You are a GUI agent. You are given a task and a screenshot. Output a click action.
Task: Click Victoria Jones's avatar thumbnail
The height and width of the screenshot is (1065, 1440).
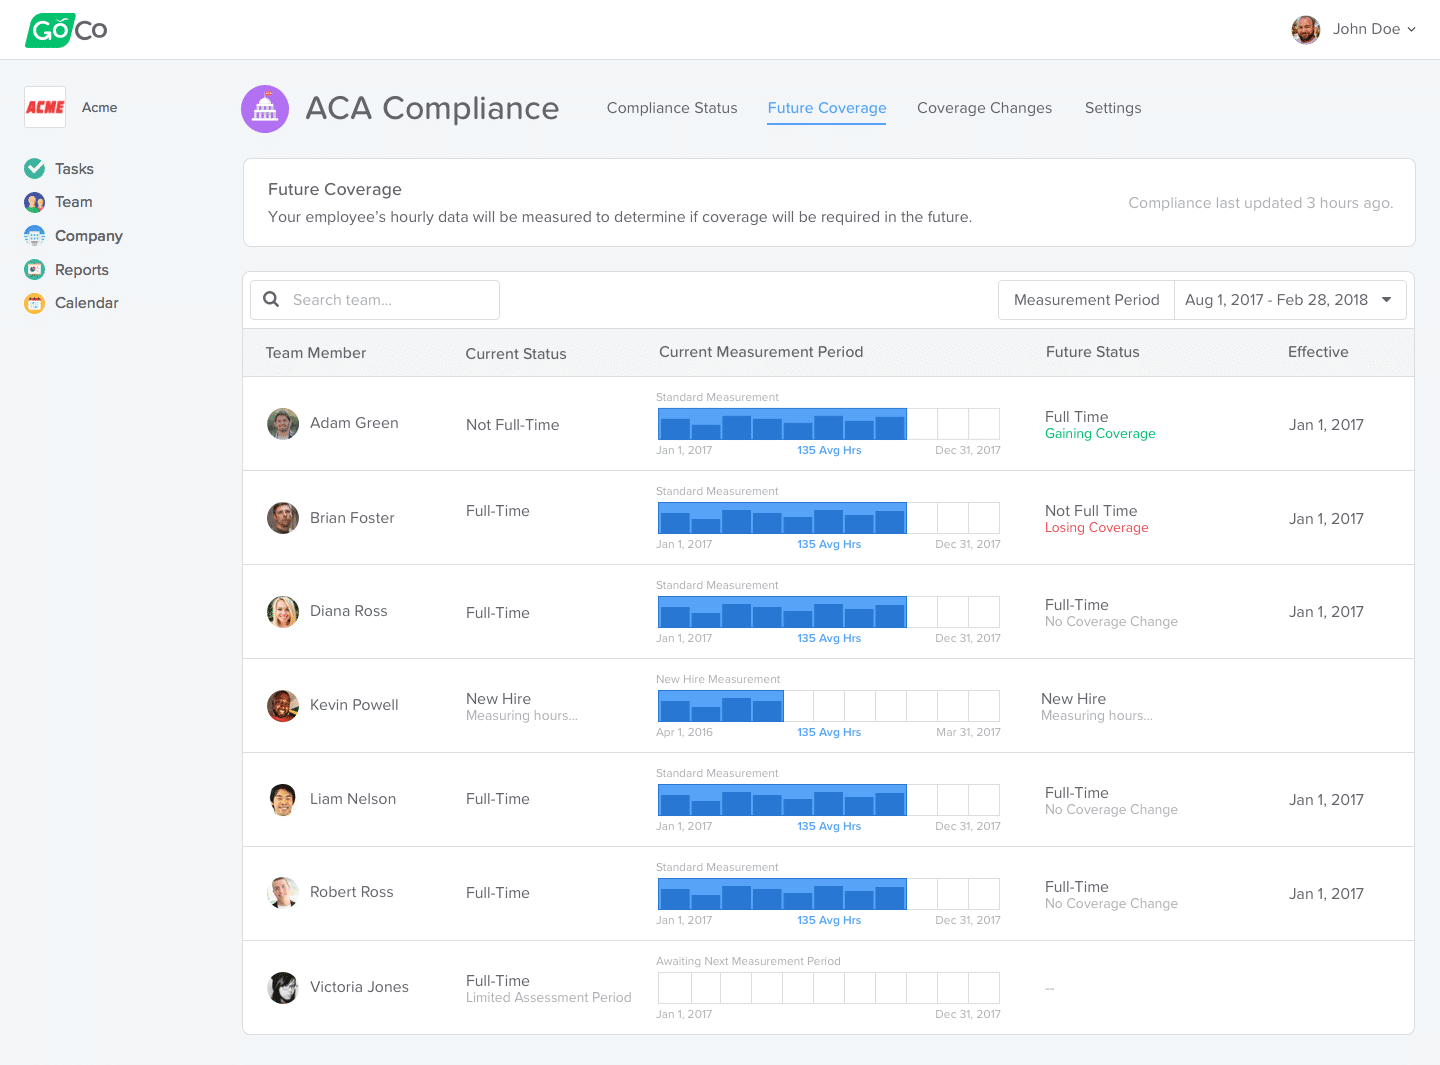(x=283, y=988)
